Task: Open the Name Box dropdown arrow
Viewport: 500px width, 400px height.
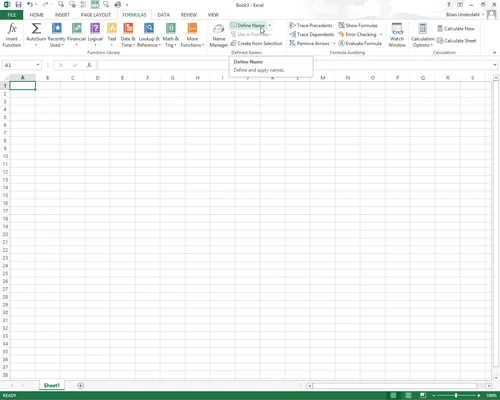Action: (38, 65)
